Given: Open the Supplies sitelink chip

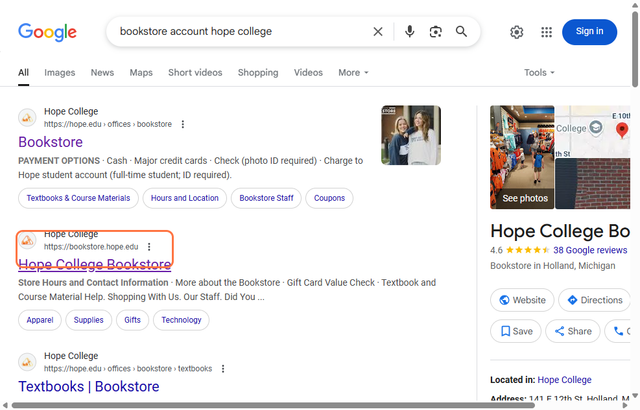Looking at the screenshot, I should coord(89,320).
